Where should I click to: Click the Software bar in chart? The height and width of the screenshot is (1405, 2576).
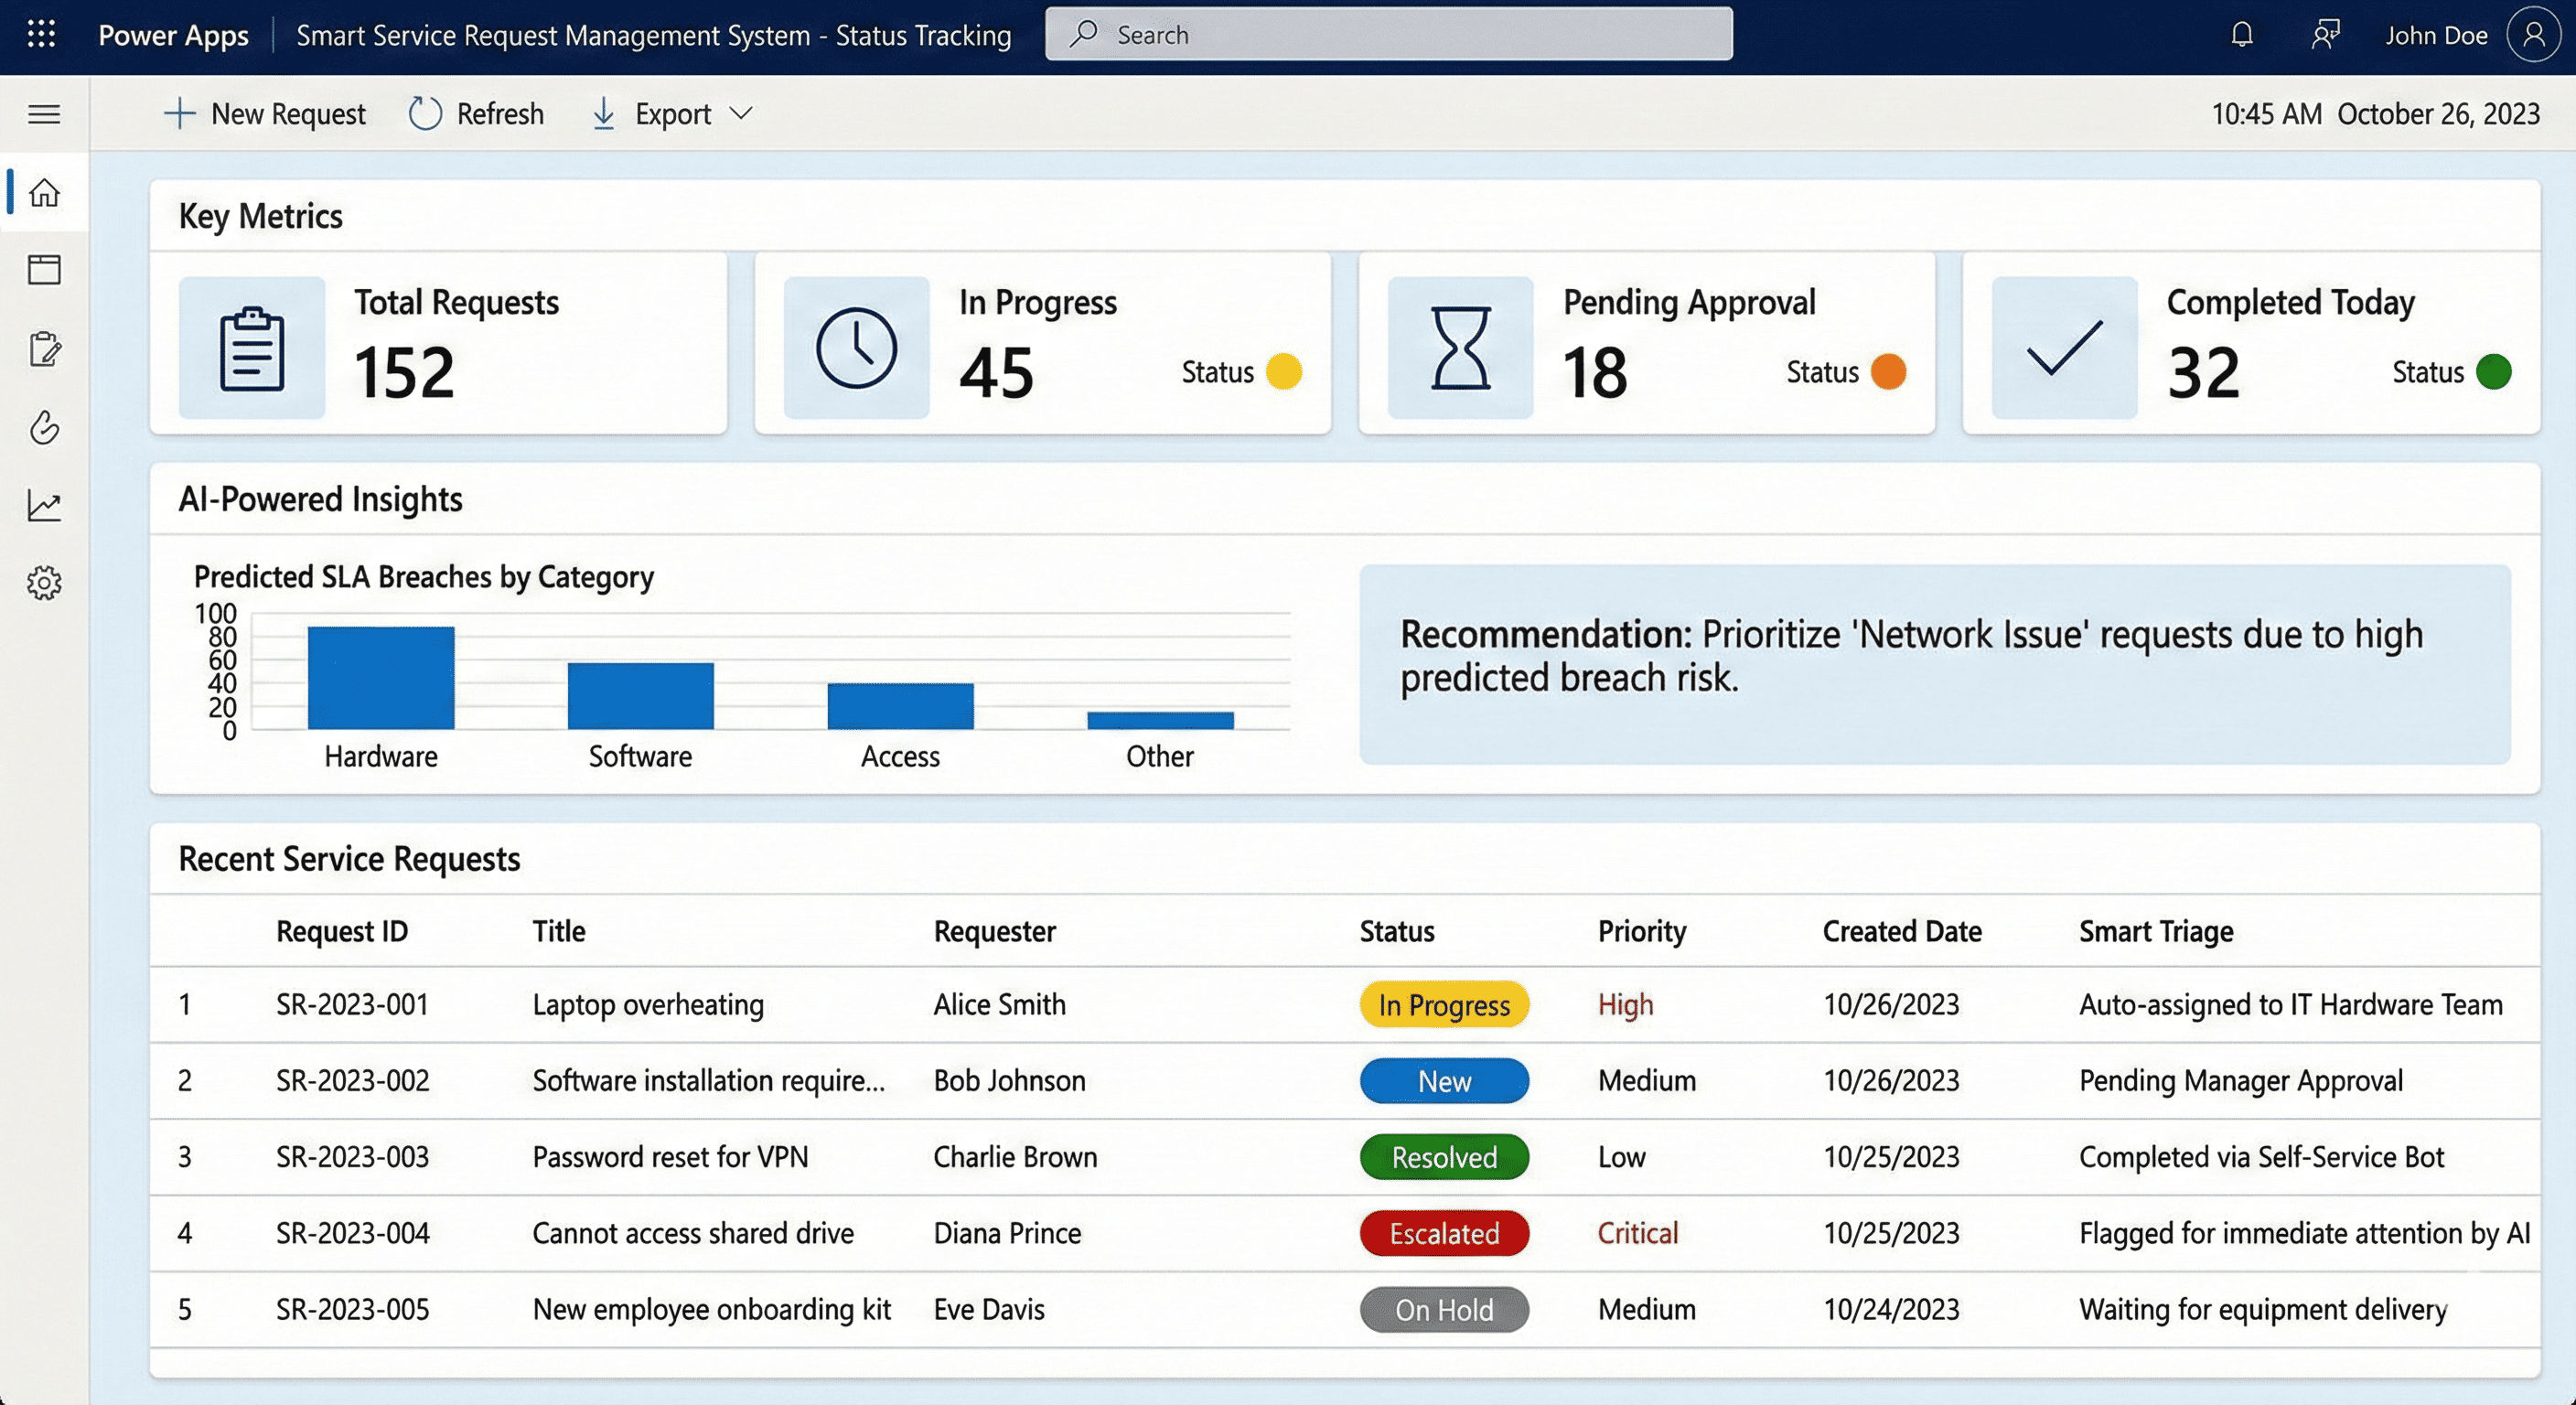point(641,696)
